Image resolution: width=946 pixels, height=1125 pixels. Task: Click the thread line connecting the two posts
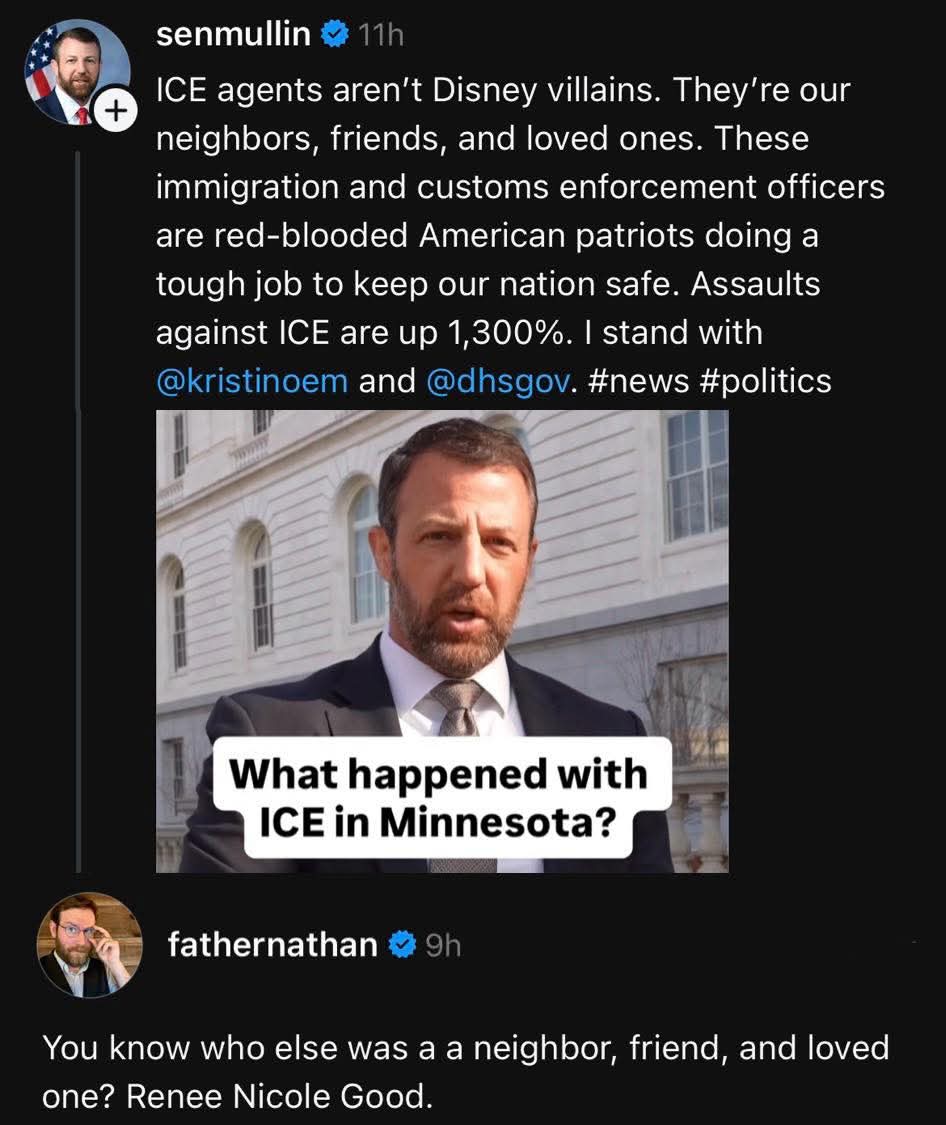click(x=80, y=500)
